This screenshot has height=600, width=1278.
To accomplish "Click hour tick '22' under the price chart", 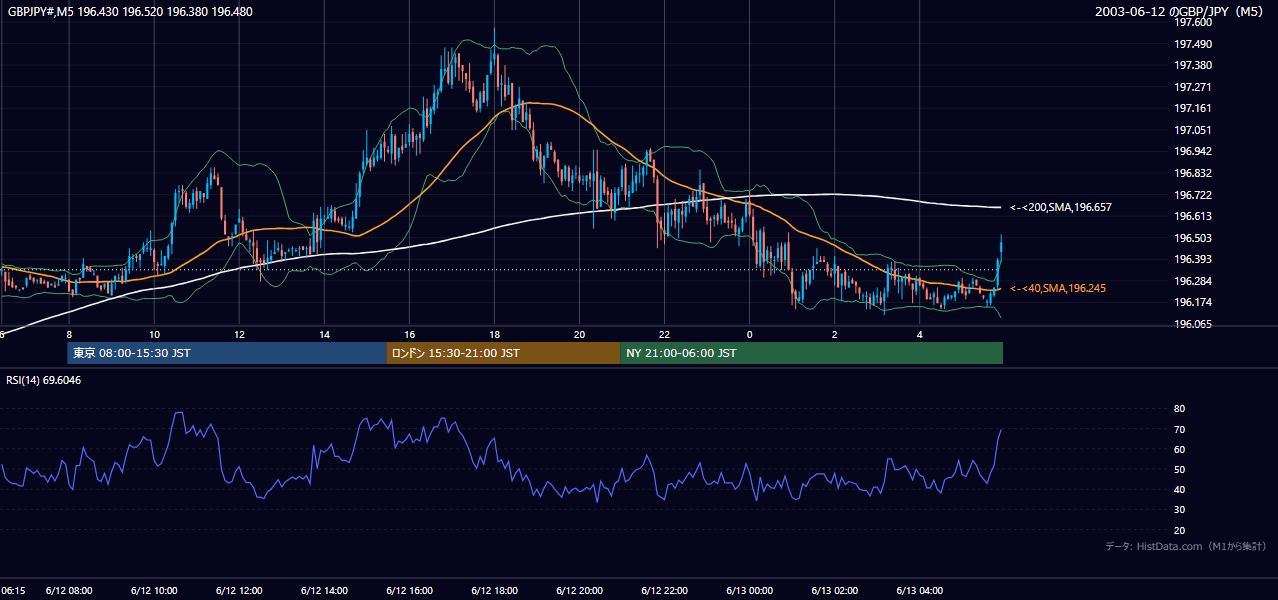I will point(664,334).
